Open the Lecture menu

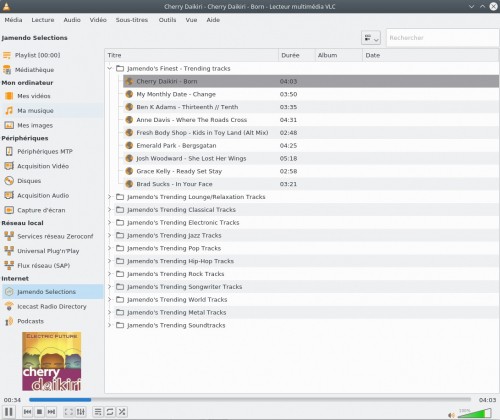[43, 20]
